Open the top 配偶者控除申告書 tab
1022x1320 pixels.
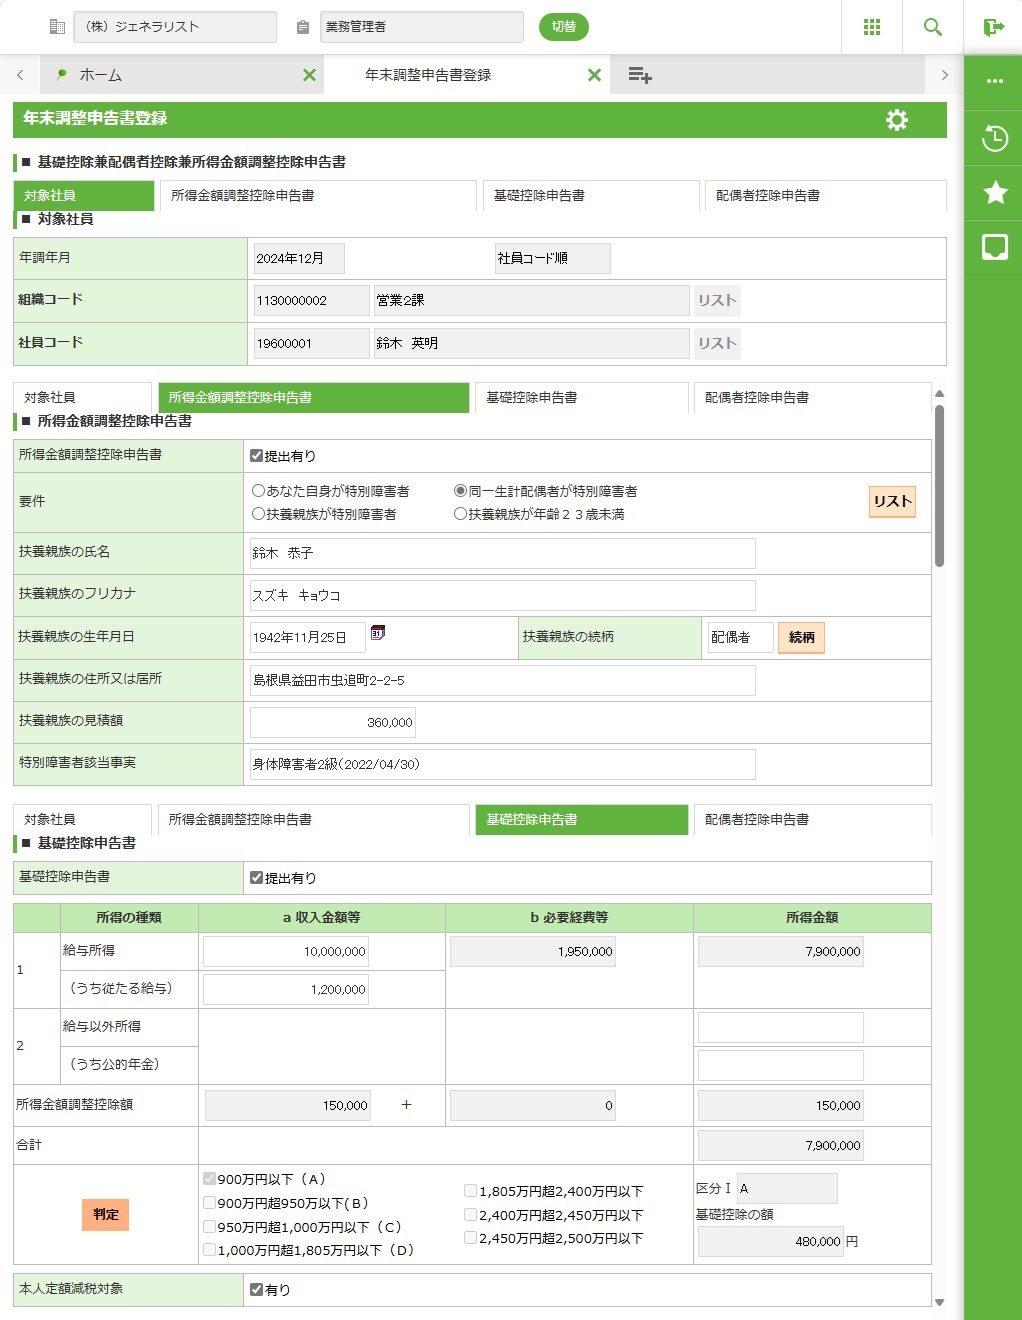point(824,196)
